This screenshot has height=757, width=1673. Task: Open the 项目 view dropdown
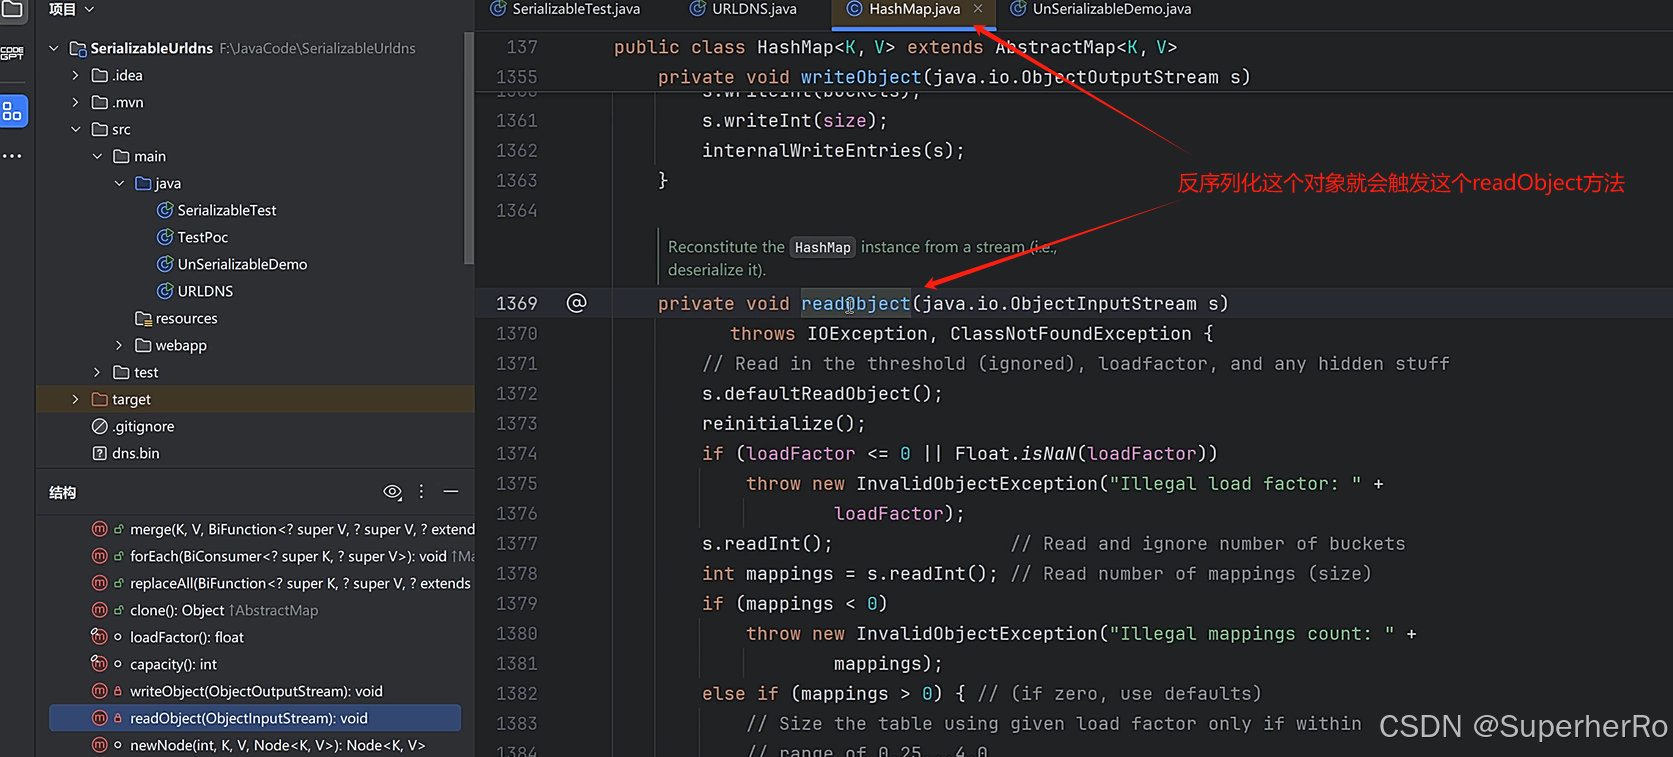71,9
